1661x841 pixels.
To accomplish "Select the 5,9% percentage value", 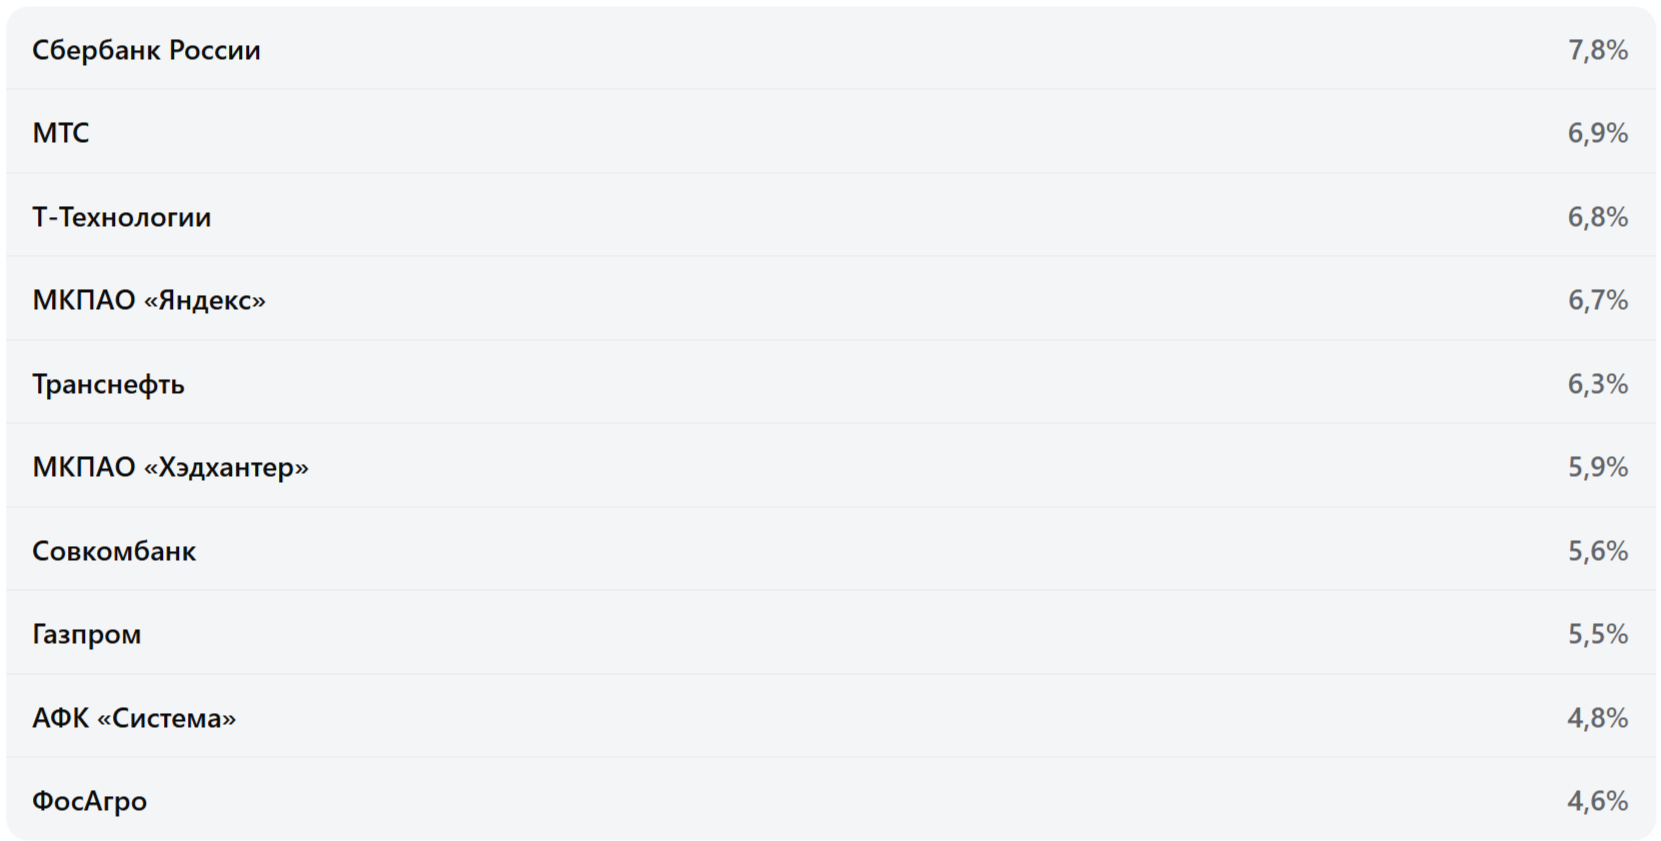I will tap(1597, 467).
